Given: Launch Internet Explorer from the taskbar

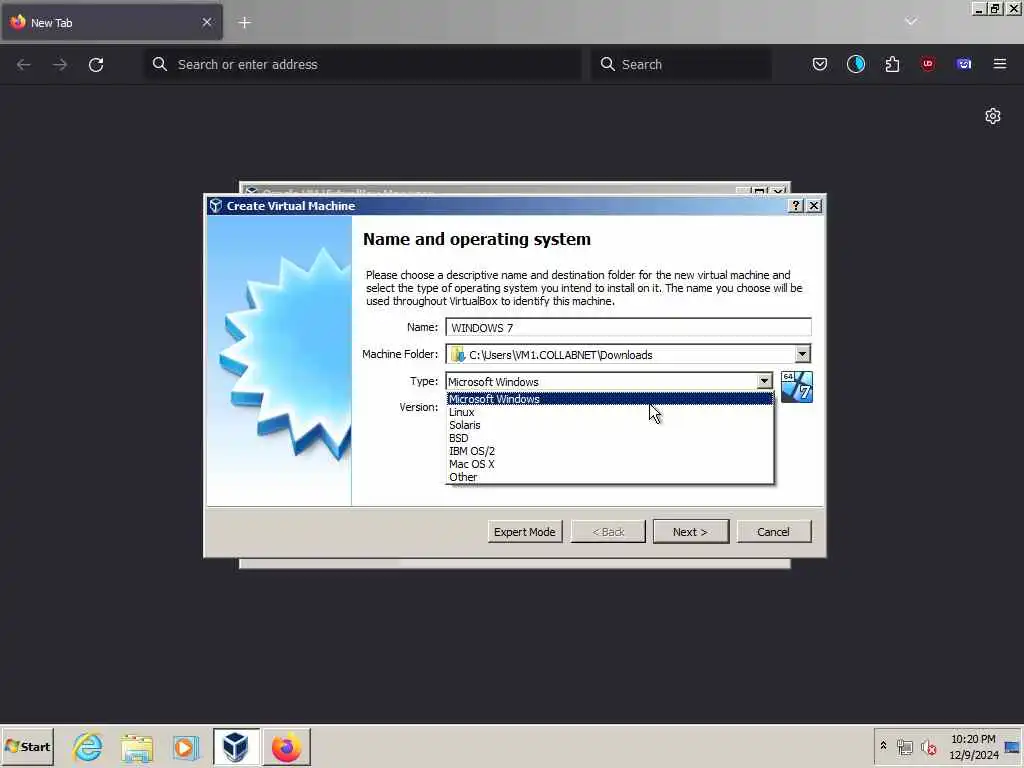Looking at the screenshot, I should (x=88, y=747).
